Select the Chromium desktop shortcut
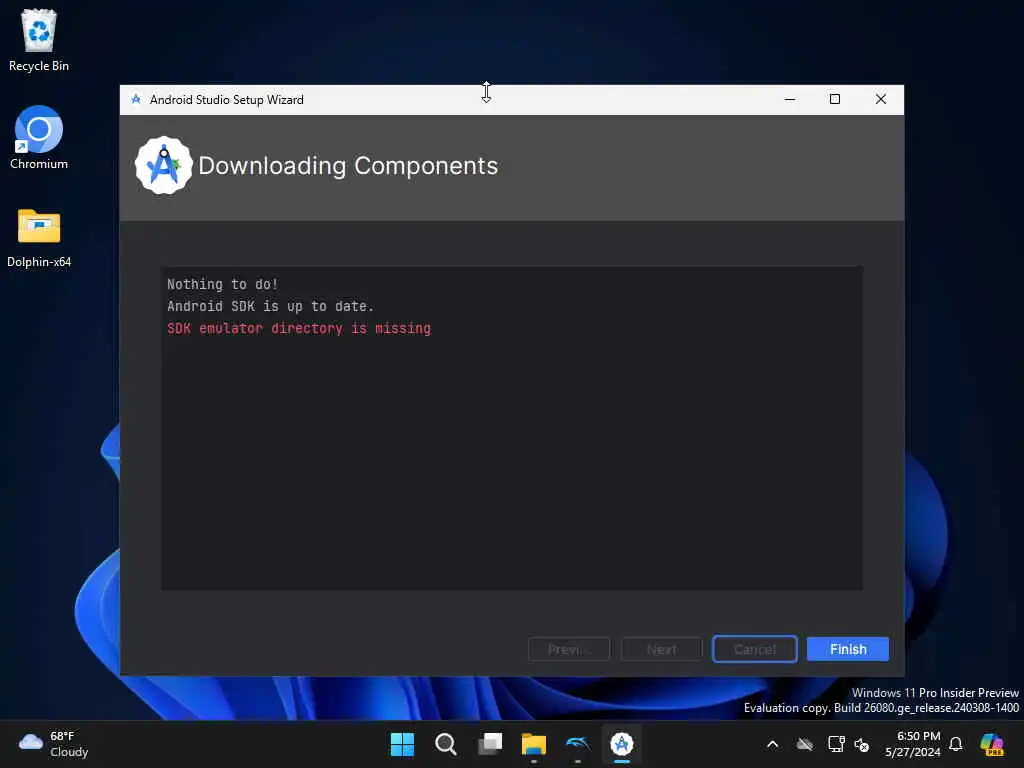The height and width of the screenshot is (768, 1024). [39, 138]
